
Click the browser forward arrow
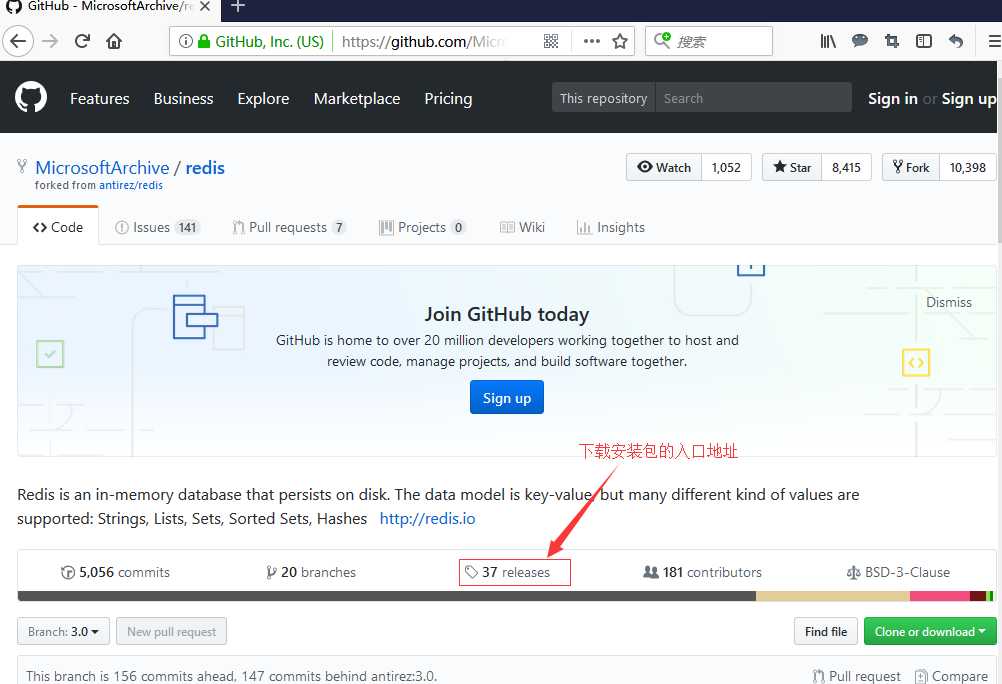[50, 42]
